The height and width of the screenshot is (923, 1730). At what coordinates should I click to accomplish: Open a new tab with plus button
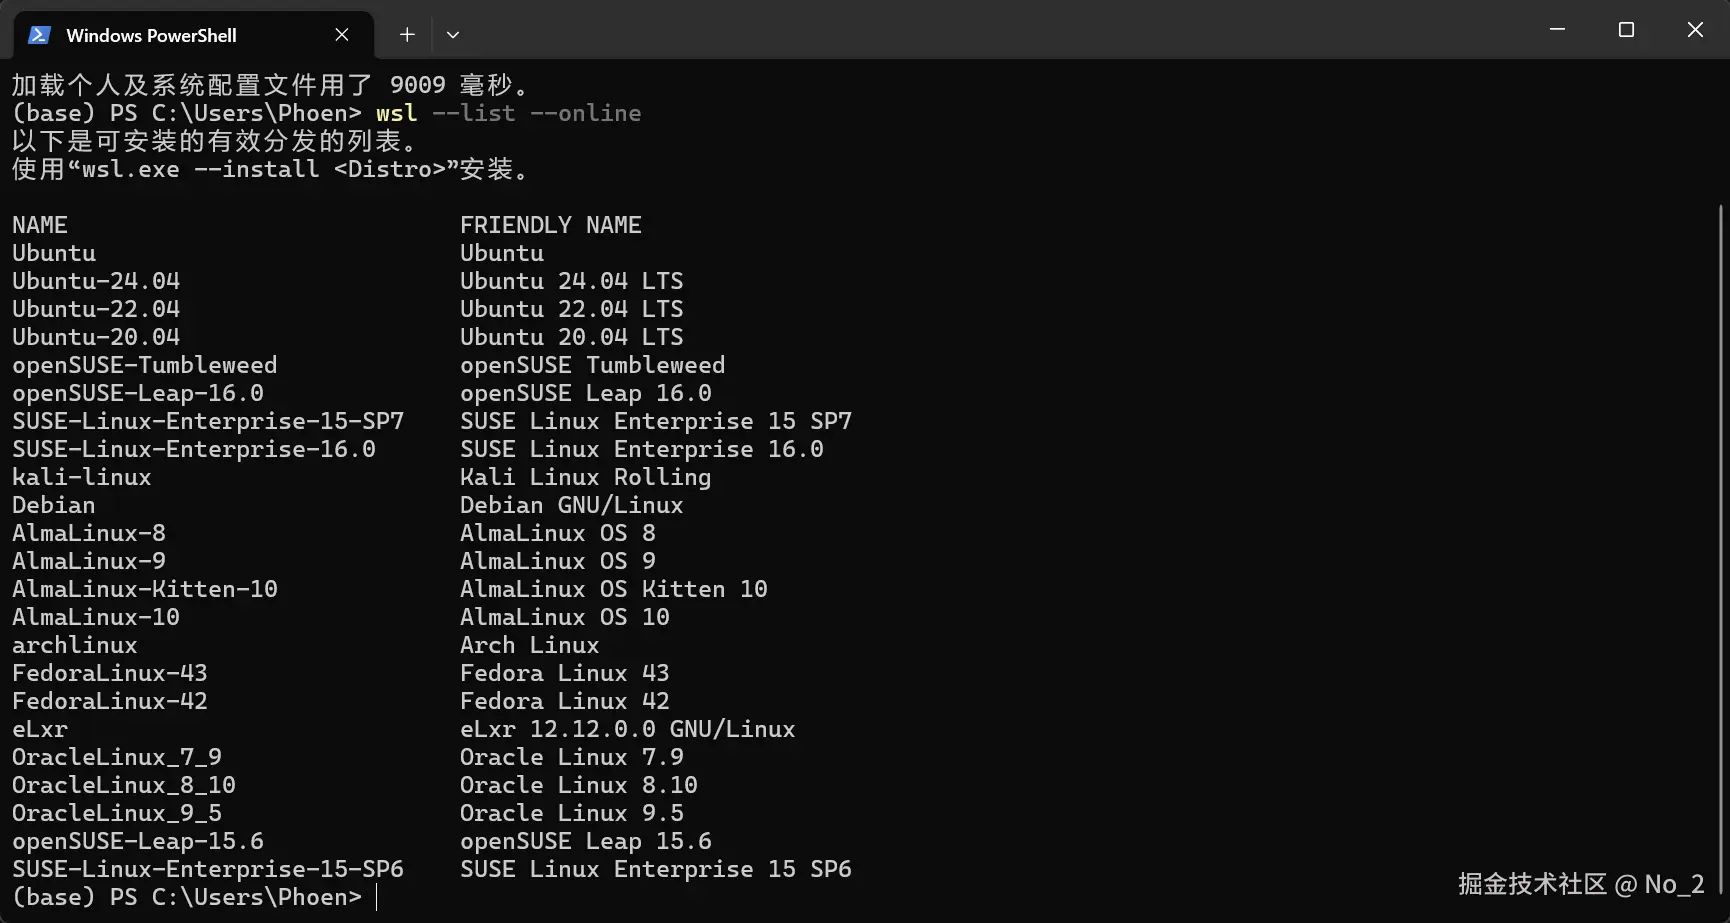pos(407,35)
